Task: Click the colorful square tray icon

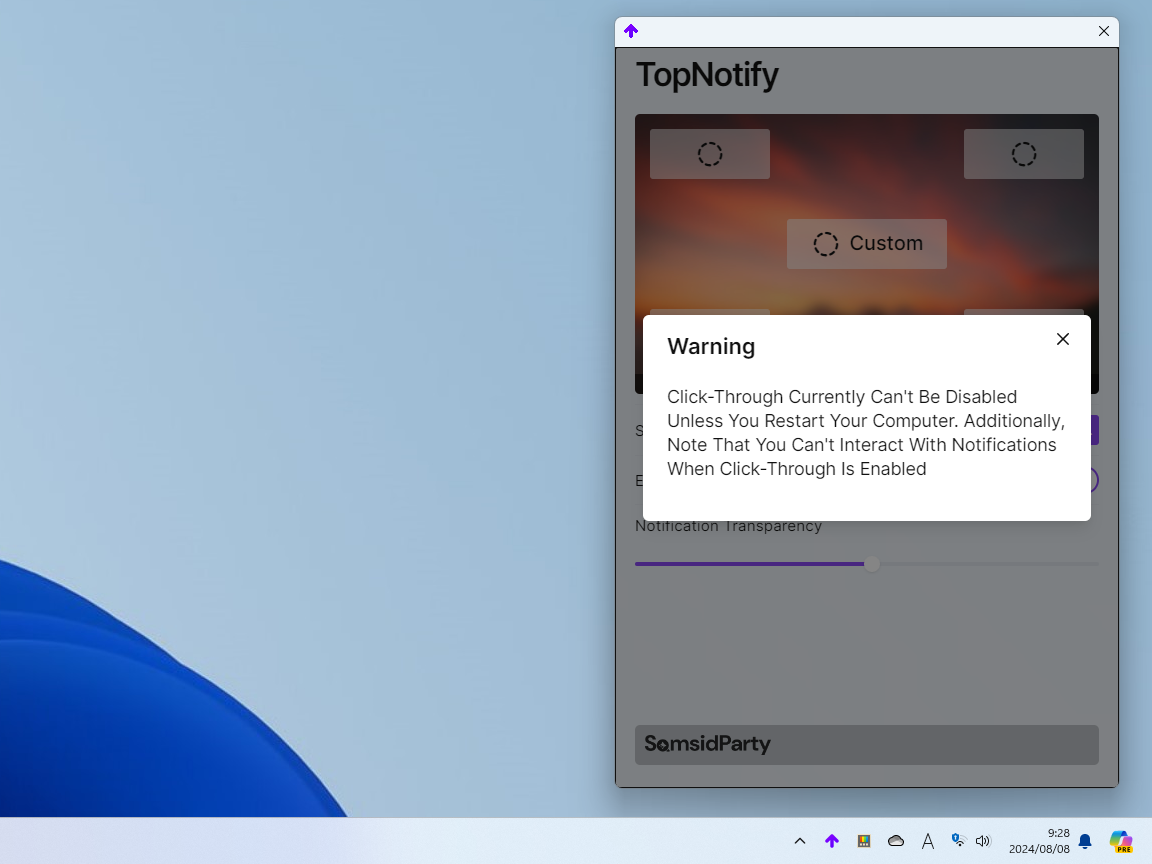Action: [x=864, y=841]
